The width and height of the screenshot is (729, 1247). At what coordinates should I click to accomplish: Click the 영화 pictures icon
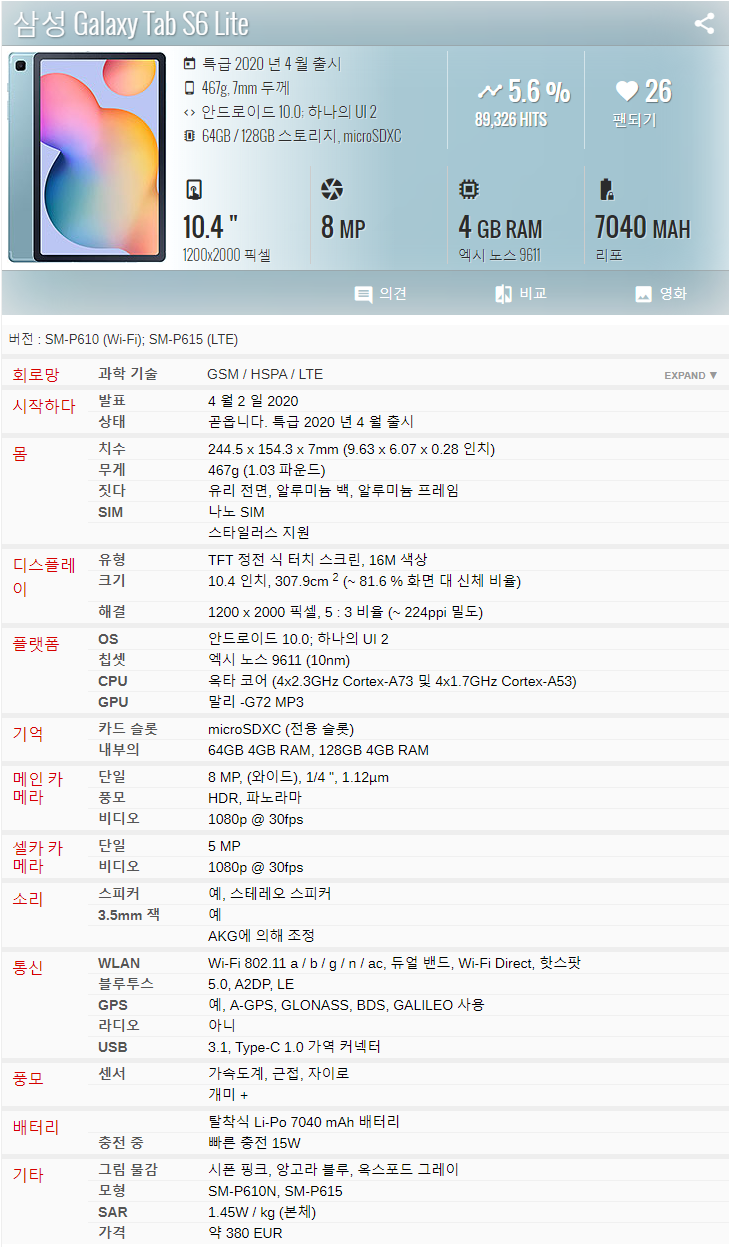[x=643, y=294]
